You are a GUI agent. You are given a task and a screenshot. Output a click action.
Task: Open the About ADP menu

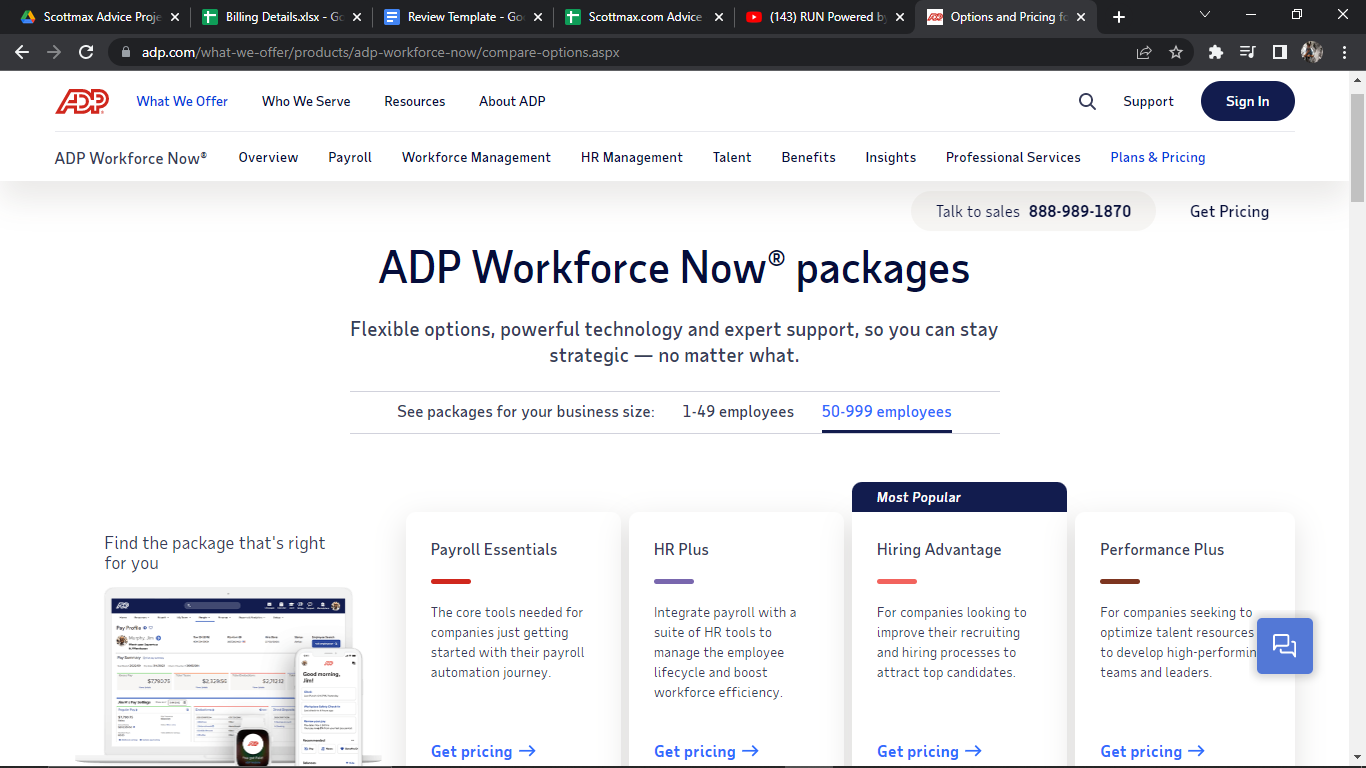tap(512, 101)
